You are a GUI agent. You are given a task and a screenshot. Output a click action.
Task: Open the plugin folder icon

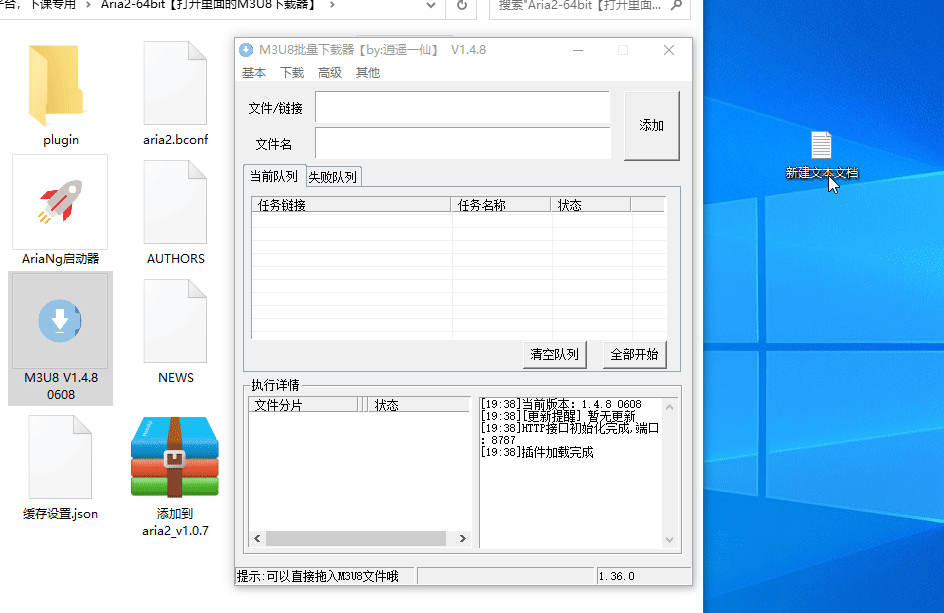tap(58, 84)
